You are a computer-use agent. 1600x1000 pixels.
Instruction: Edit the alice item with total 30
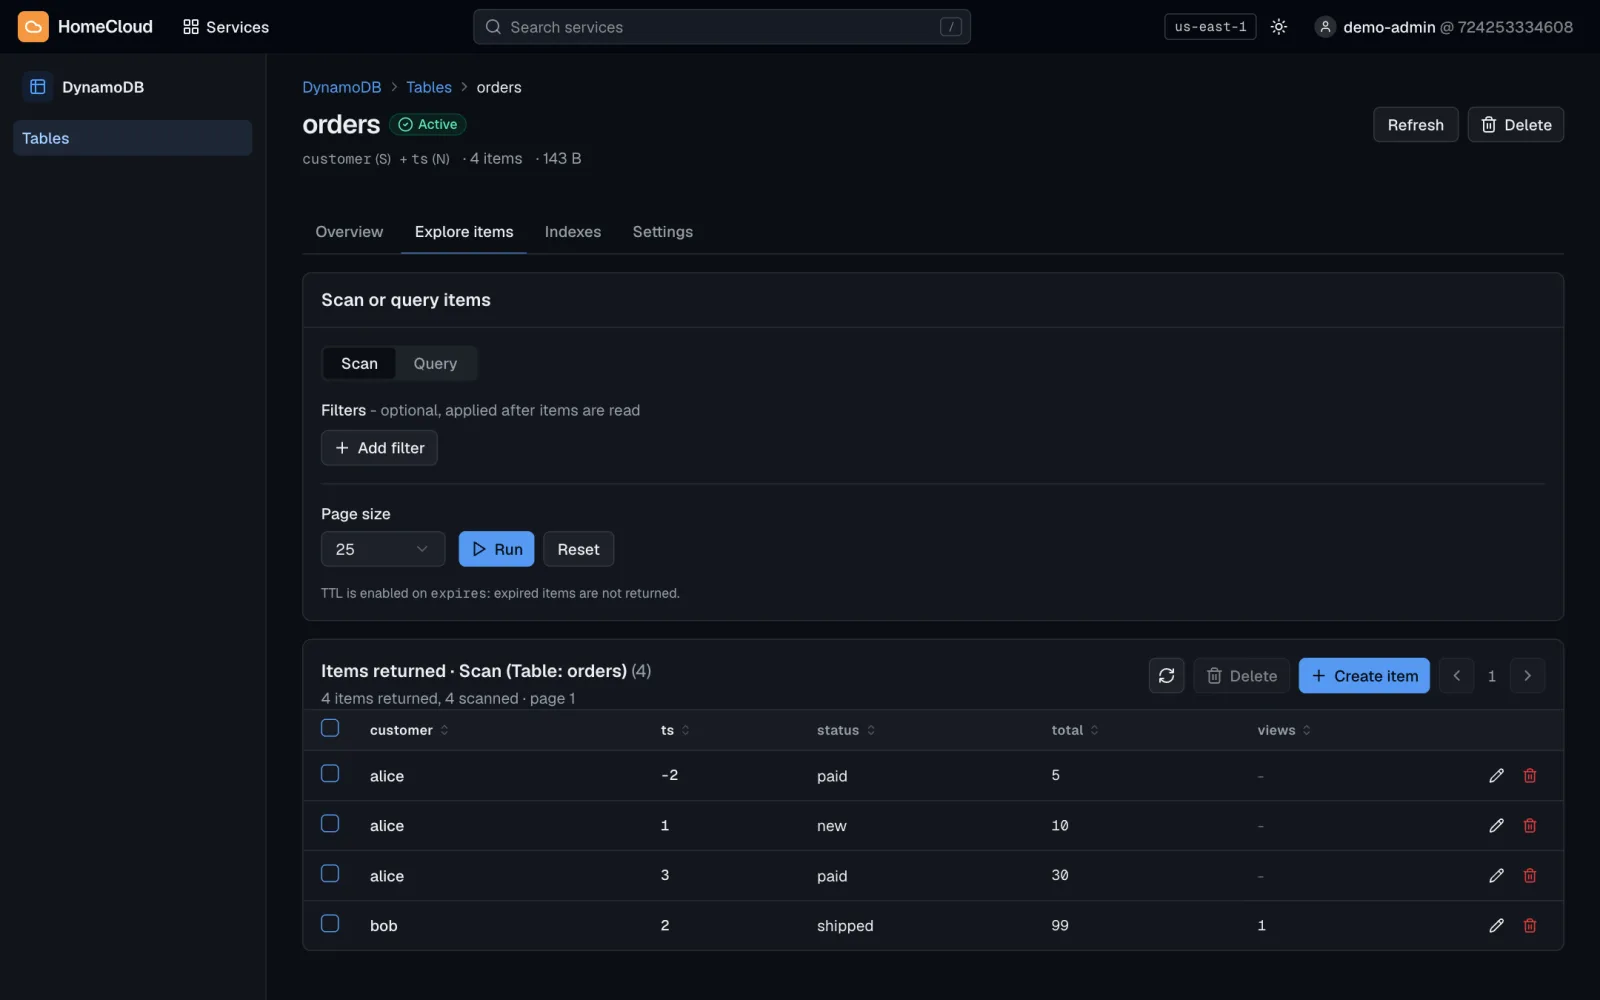coord(1496,876)
